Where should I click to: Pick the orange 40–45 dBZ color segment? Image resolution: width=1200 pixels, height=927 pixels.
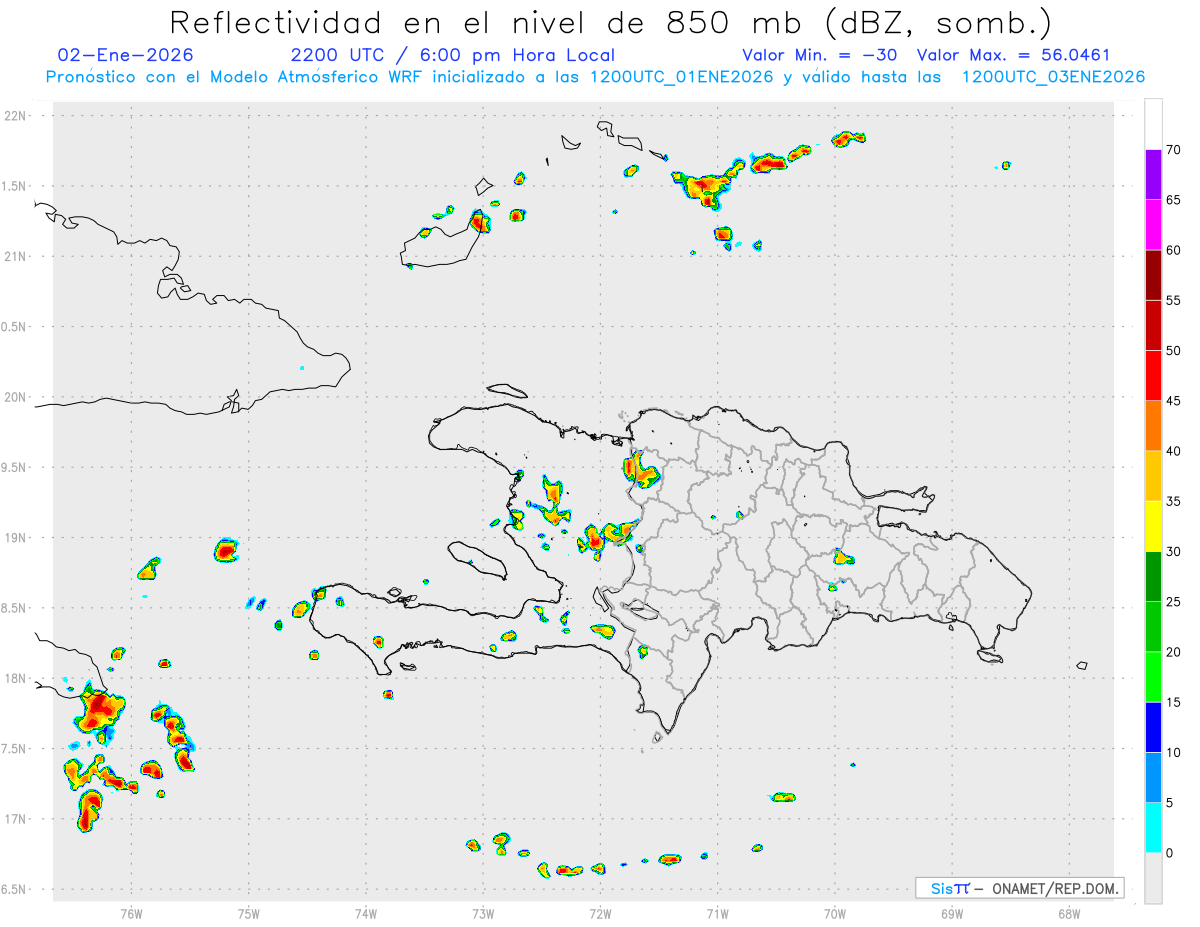(x=1153, y=426)
